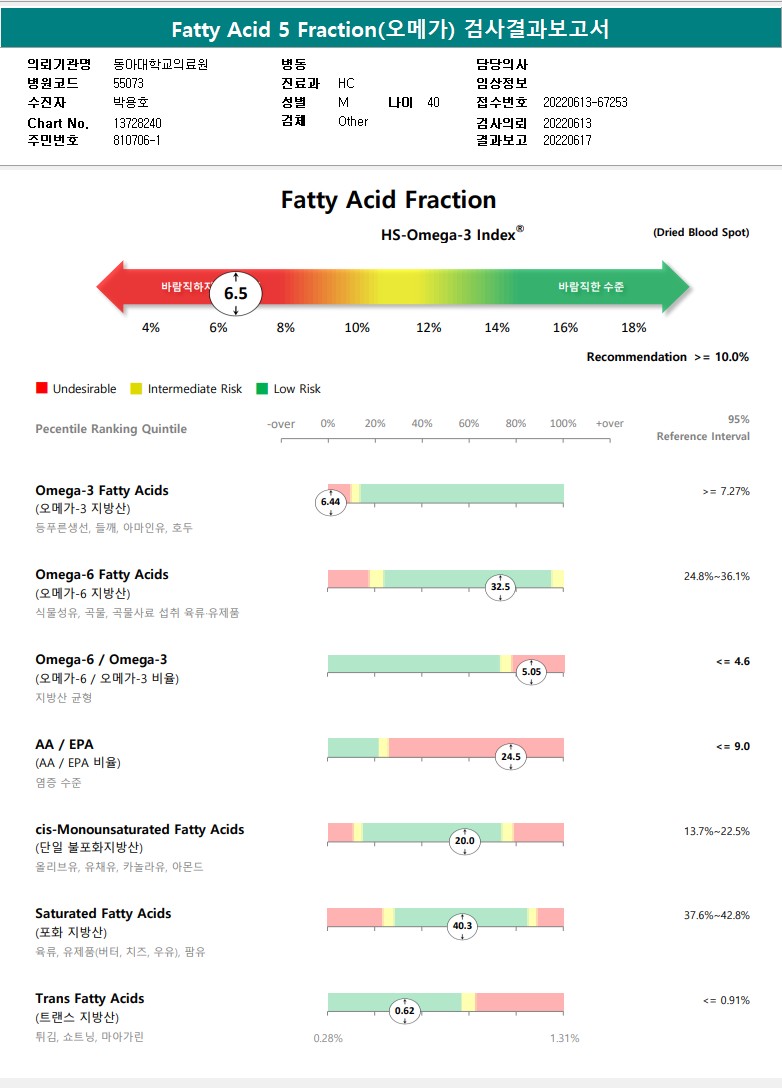The width and height of the screenshot is (782, 1088).
Task: Select the 5.05 Omega-6/Omega-3 ratio marker
Action: click(x=531, y=672)
